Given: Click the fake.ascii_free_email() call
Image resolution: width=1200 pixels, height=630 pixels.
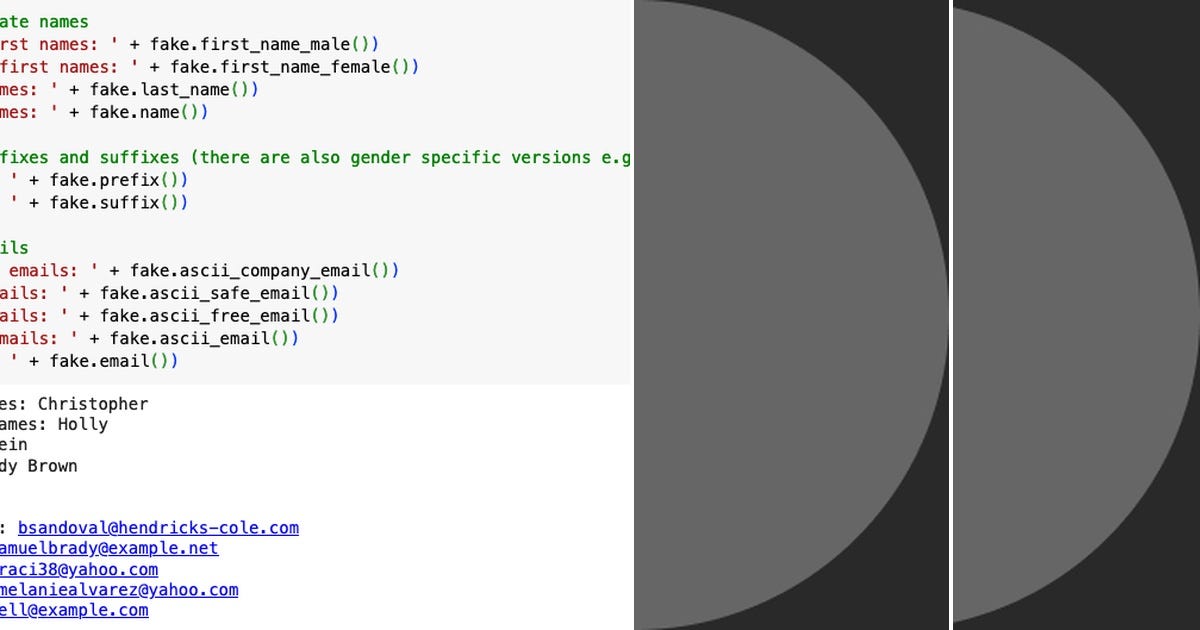Looking at the screenshot, I should (x=220, y=316).
